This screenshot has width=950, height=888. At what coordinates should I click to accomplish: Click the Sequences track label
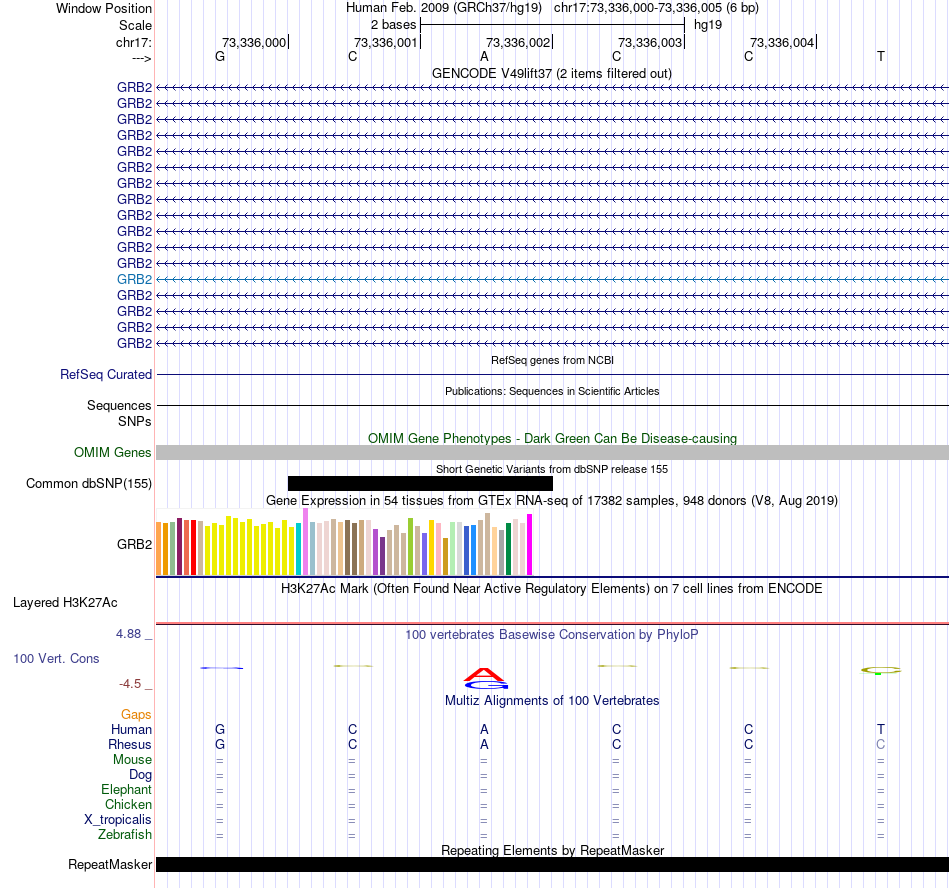tap(119, 405)
